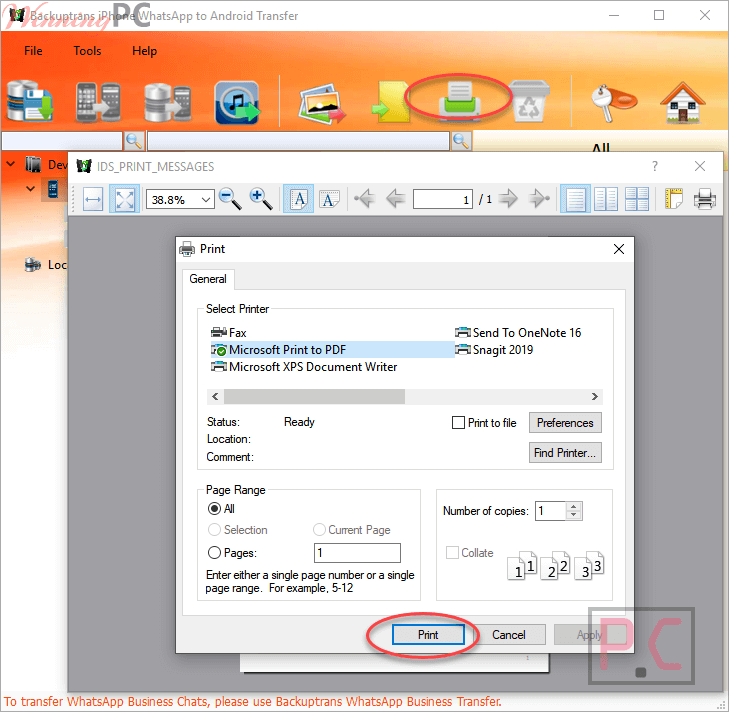The width and height of the screenshot is (729, 712).
Task: Choose landscape orientation icon
Action: (329, 199)
